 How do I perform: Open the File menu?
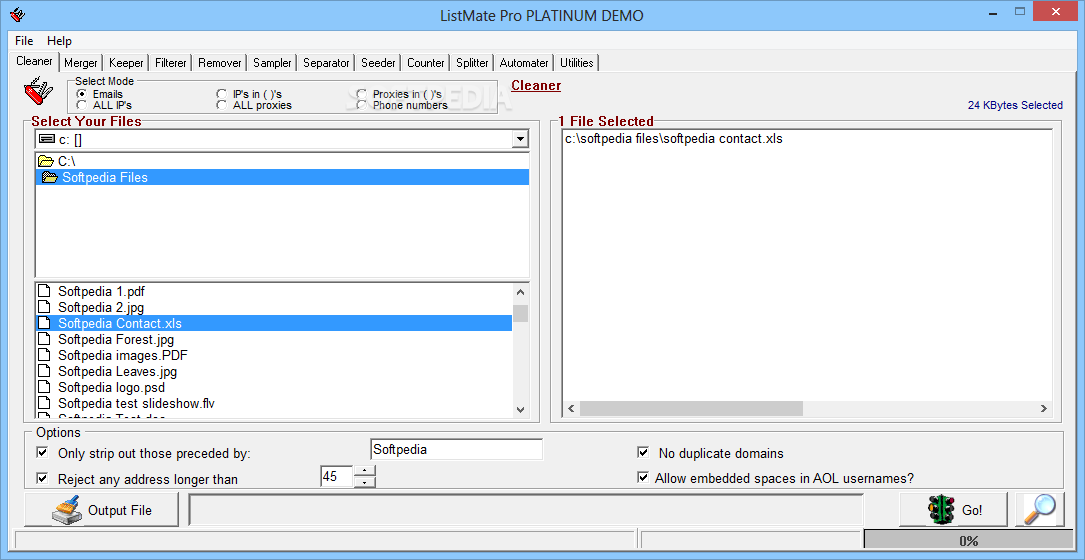24,41
